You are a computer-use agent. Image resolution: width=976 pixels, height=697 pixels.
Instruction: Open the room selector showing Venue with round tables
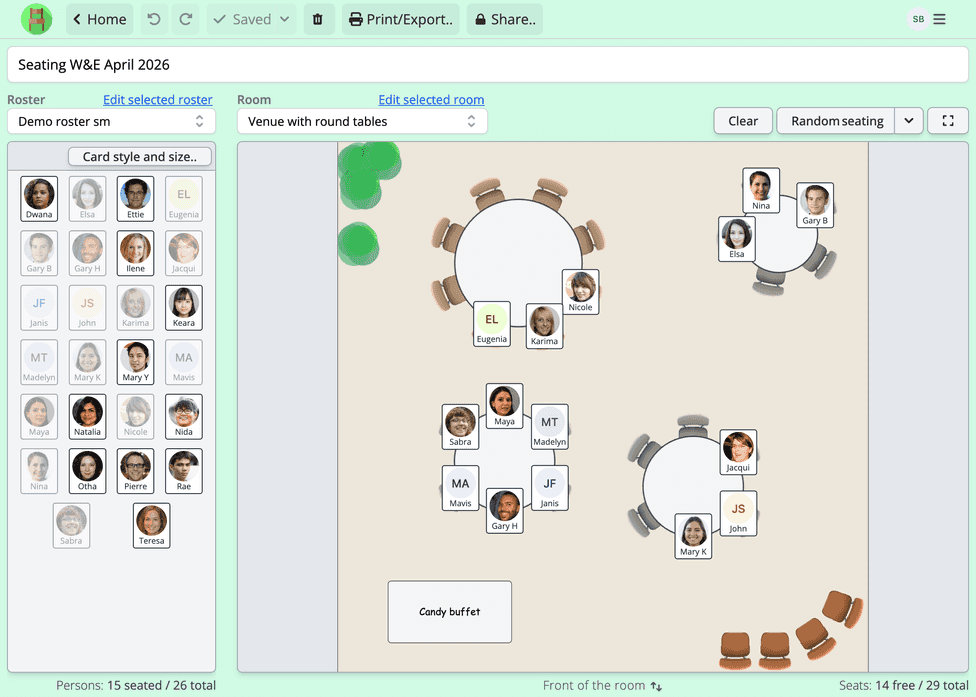click(x=362, y=120)
